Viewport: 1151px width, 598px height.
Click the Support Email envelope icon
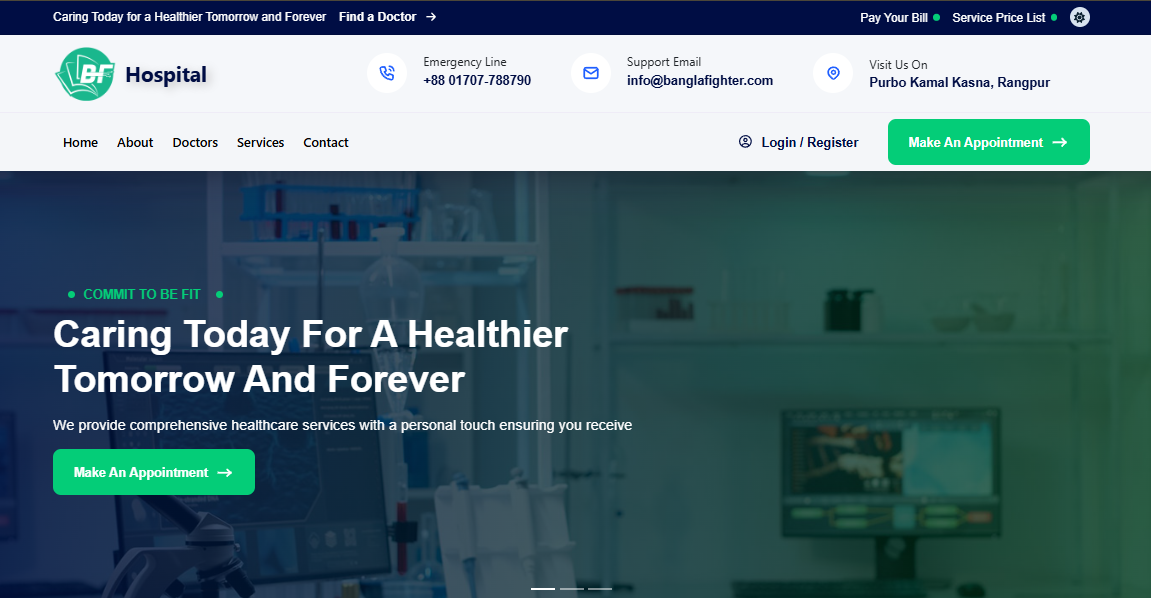click(591, 73)
